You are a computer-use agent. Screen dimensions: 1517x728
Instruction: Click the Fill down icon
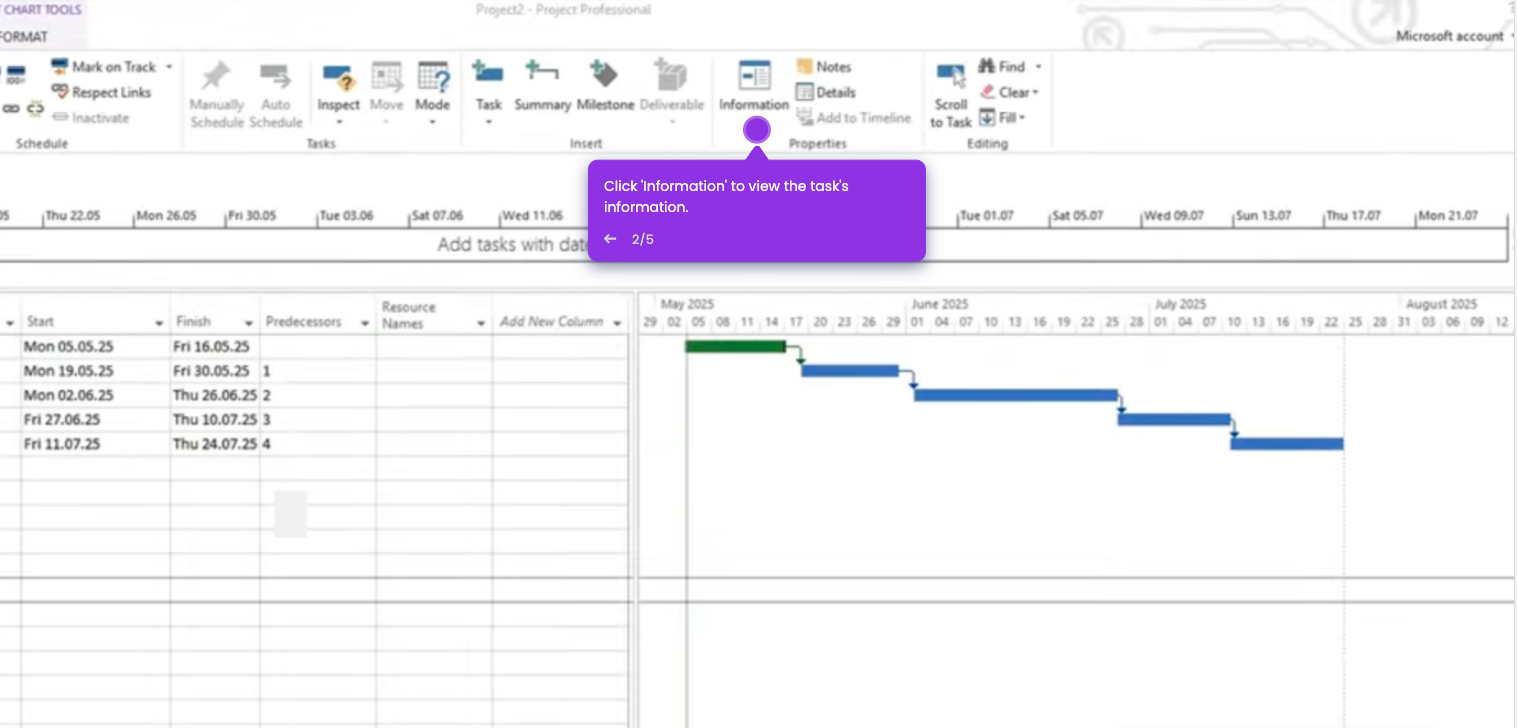coord(986,117)
